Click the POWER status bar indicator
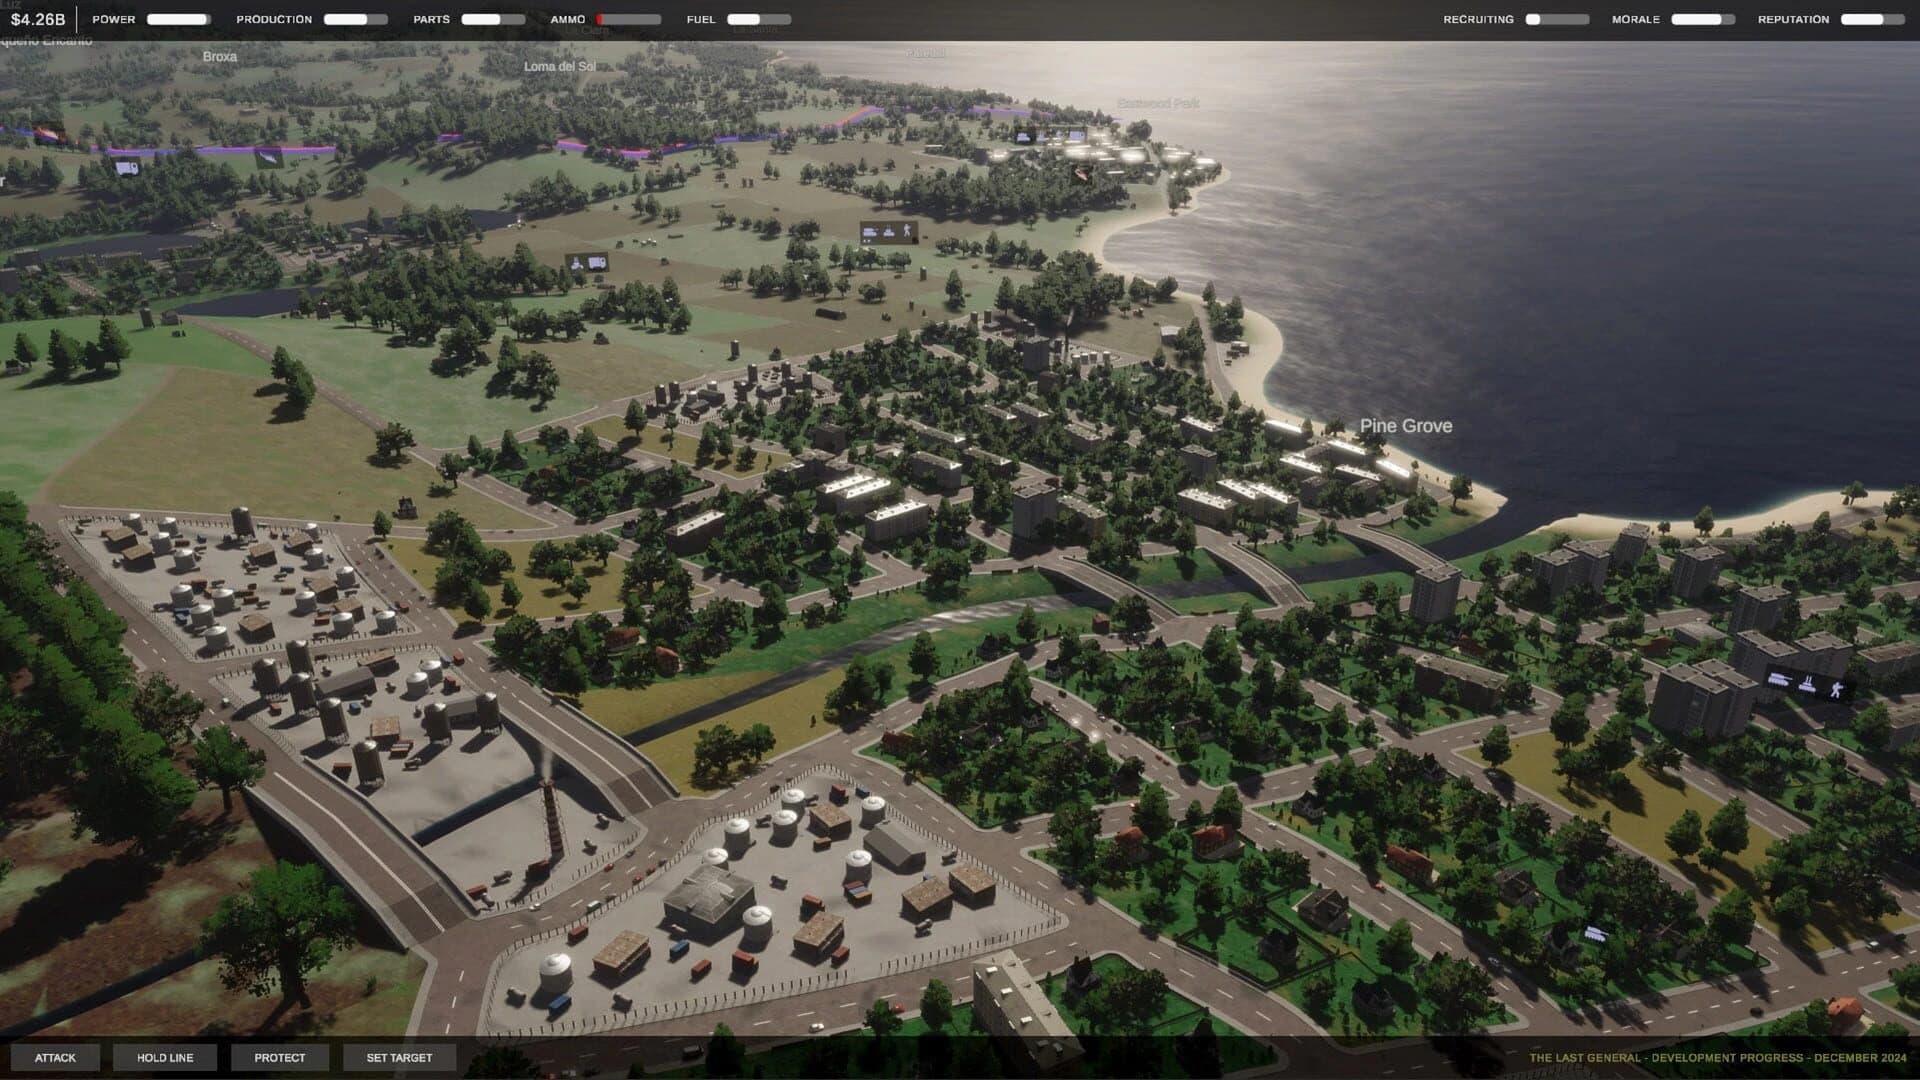Image resolution: width=1920 pixels, height=1080 pixels. pos(180,18)
